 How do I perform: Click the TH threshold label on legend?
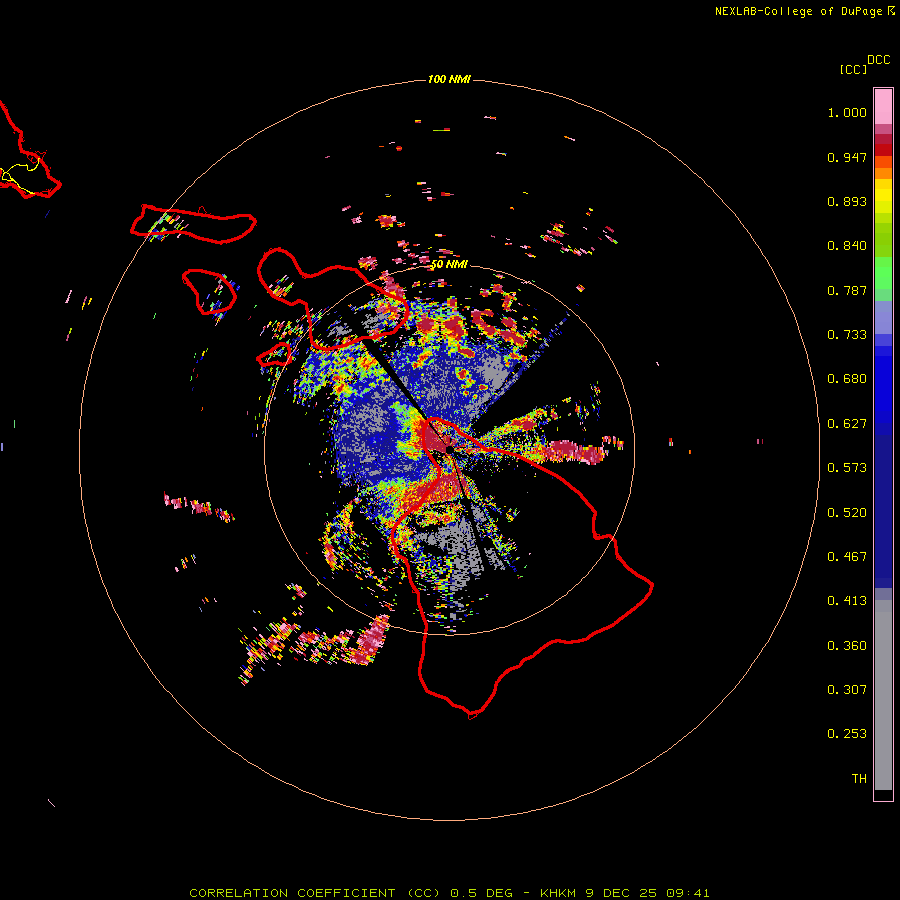859,779
